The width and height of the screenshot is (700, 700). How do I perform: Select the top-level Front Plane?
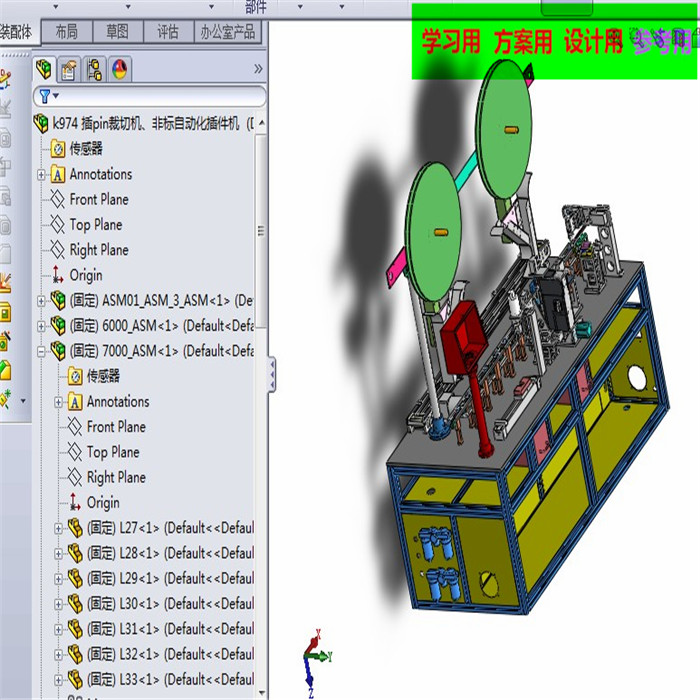99,199
